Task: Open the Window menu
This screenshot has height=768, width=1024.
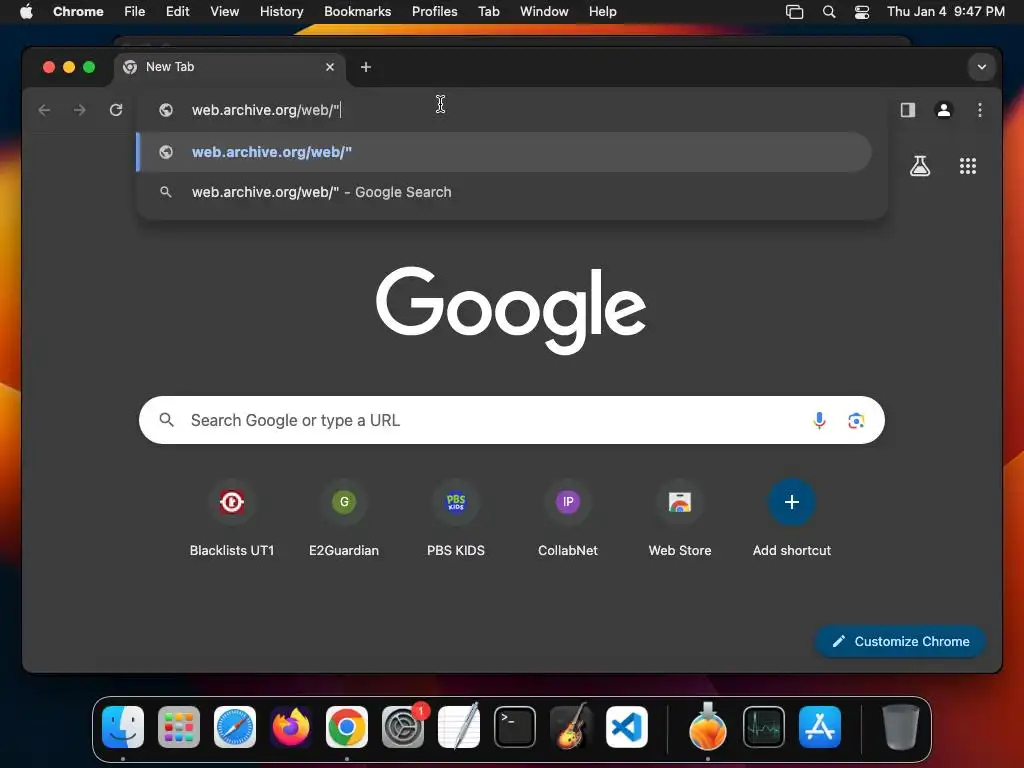Action: [544, 12]
